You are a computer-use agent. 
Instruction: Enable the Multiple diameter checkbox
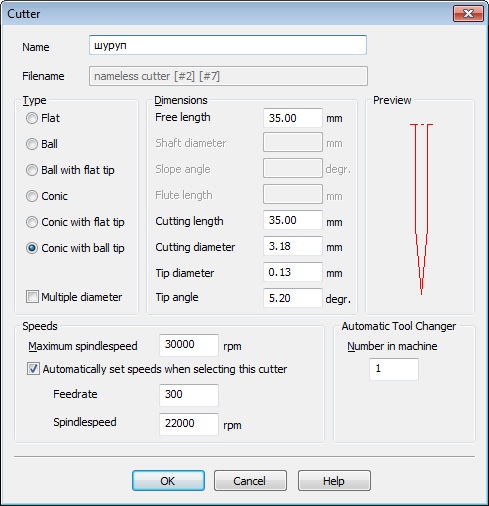(32, 297)
